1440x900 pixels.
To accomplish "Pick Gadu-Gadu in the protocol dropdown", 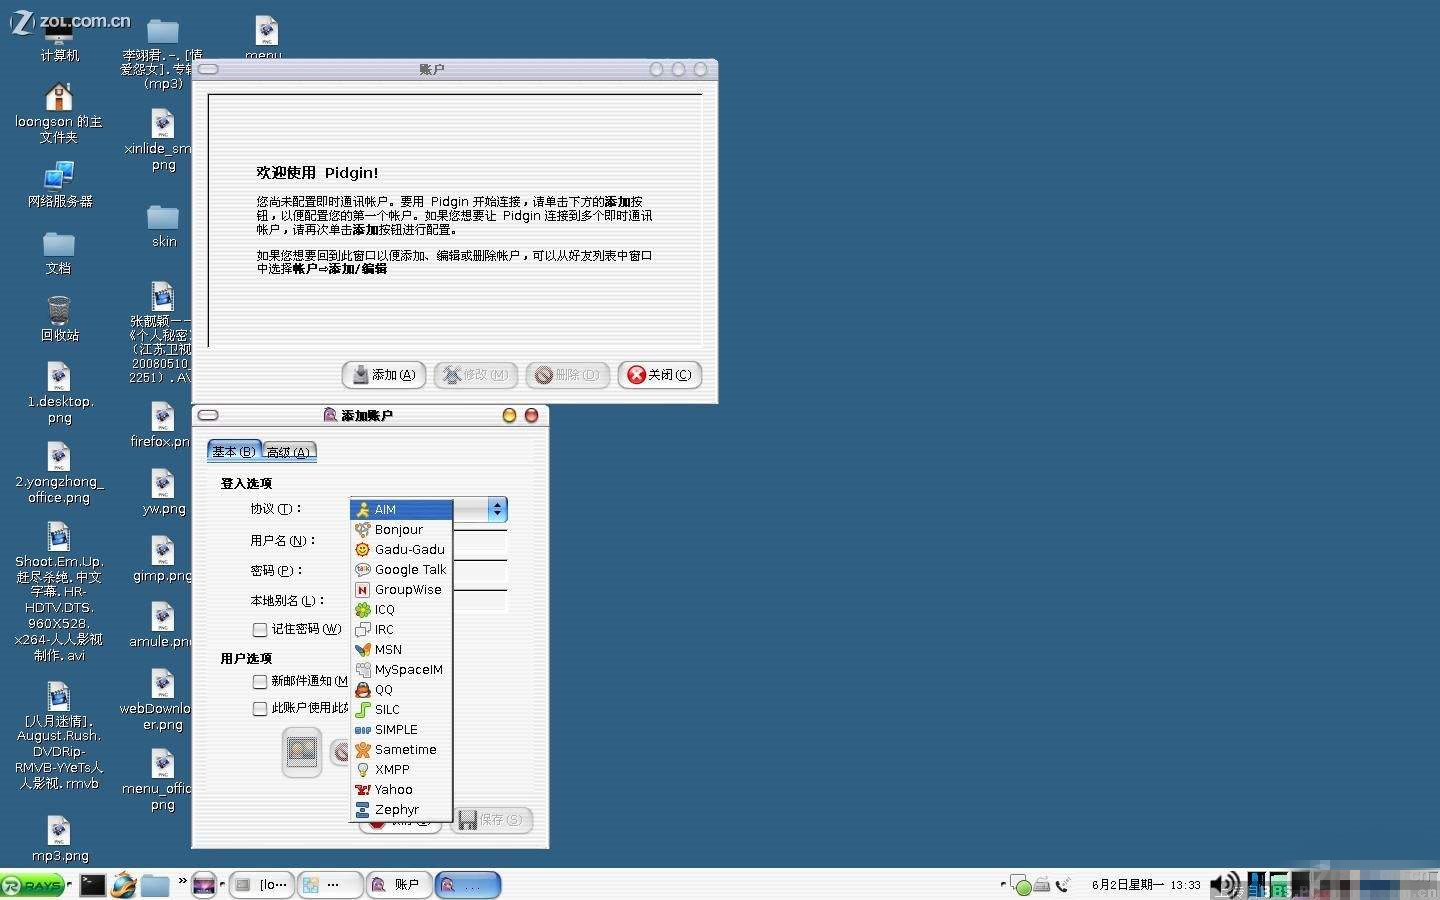I will pyautogui.click(x=401, y=550).
